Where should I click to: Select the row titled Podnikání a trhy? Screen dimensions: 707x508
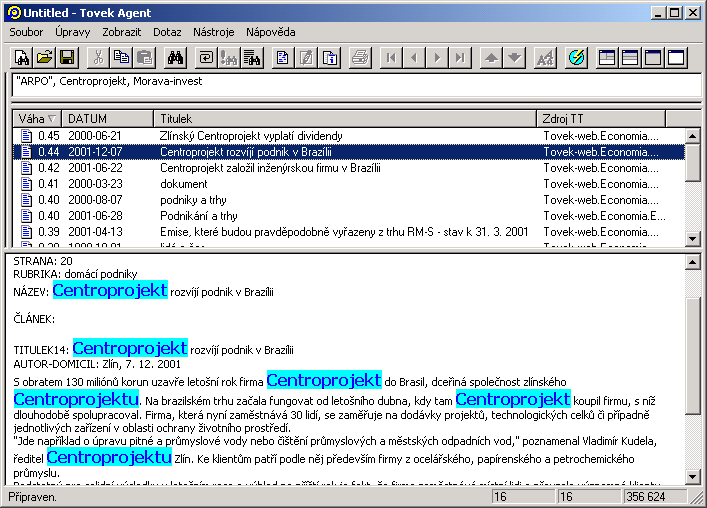click(348, 216)
